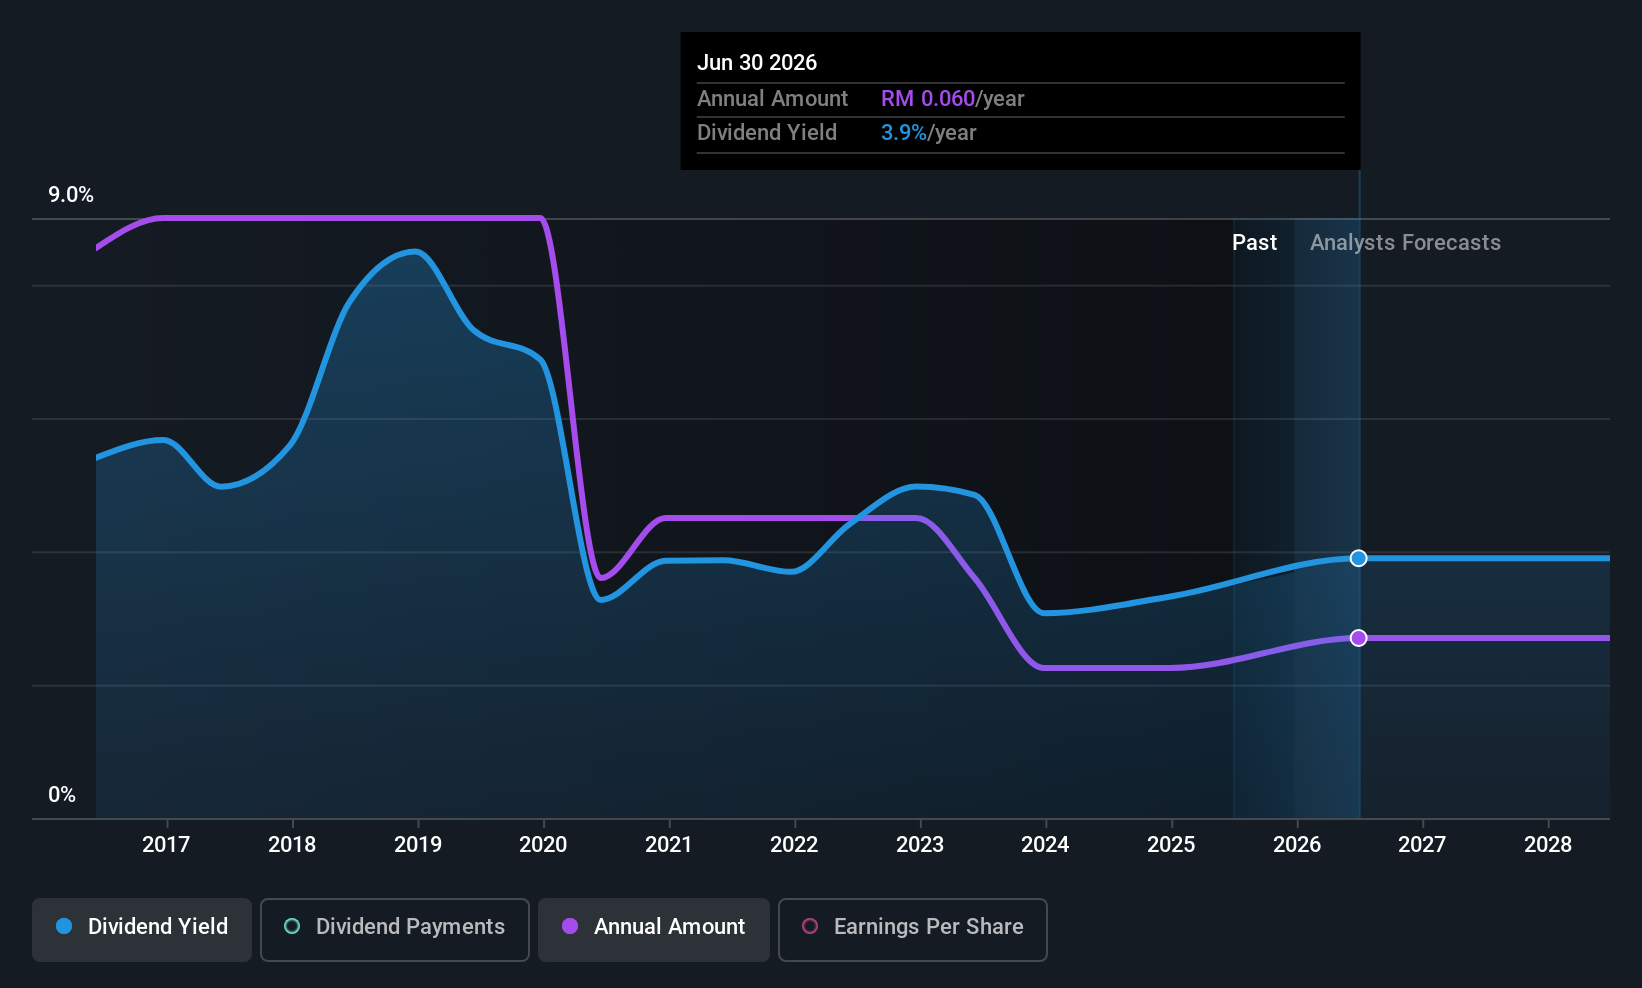The height and width of the screenshot is (988, 1642).
Task: Click the 2024 x-axis label
Action: tap(1045, 845)
